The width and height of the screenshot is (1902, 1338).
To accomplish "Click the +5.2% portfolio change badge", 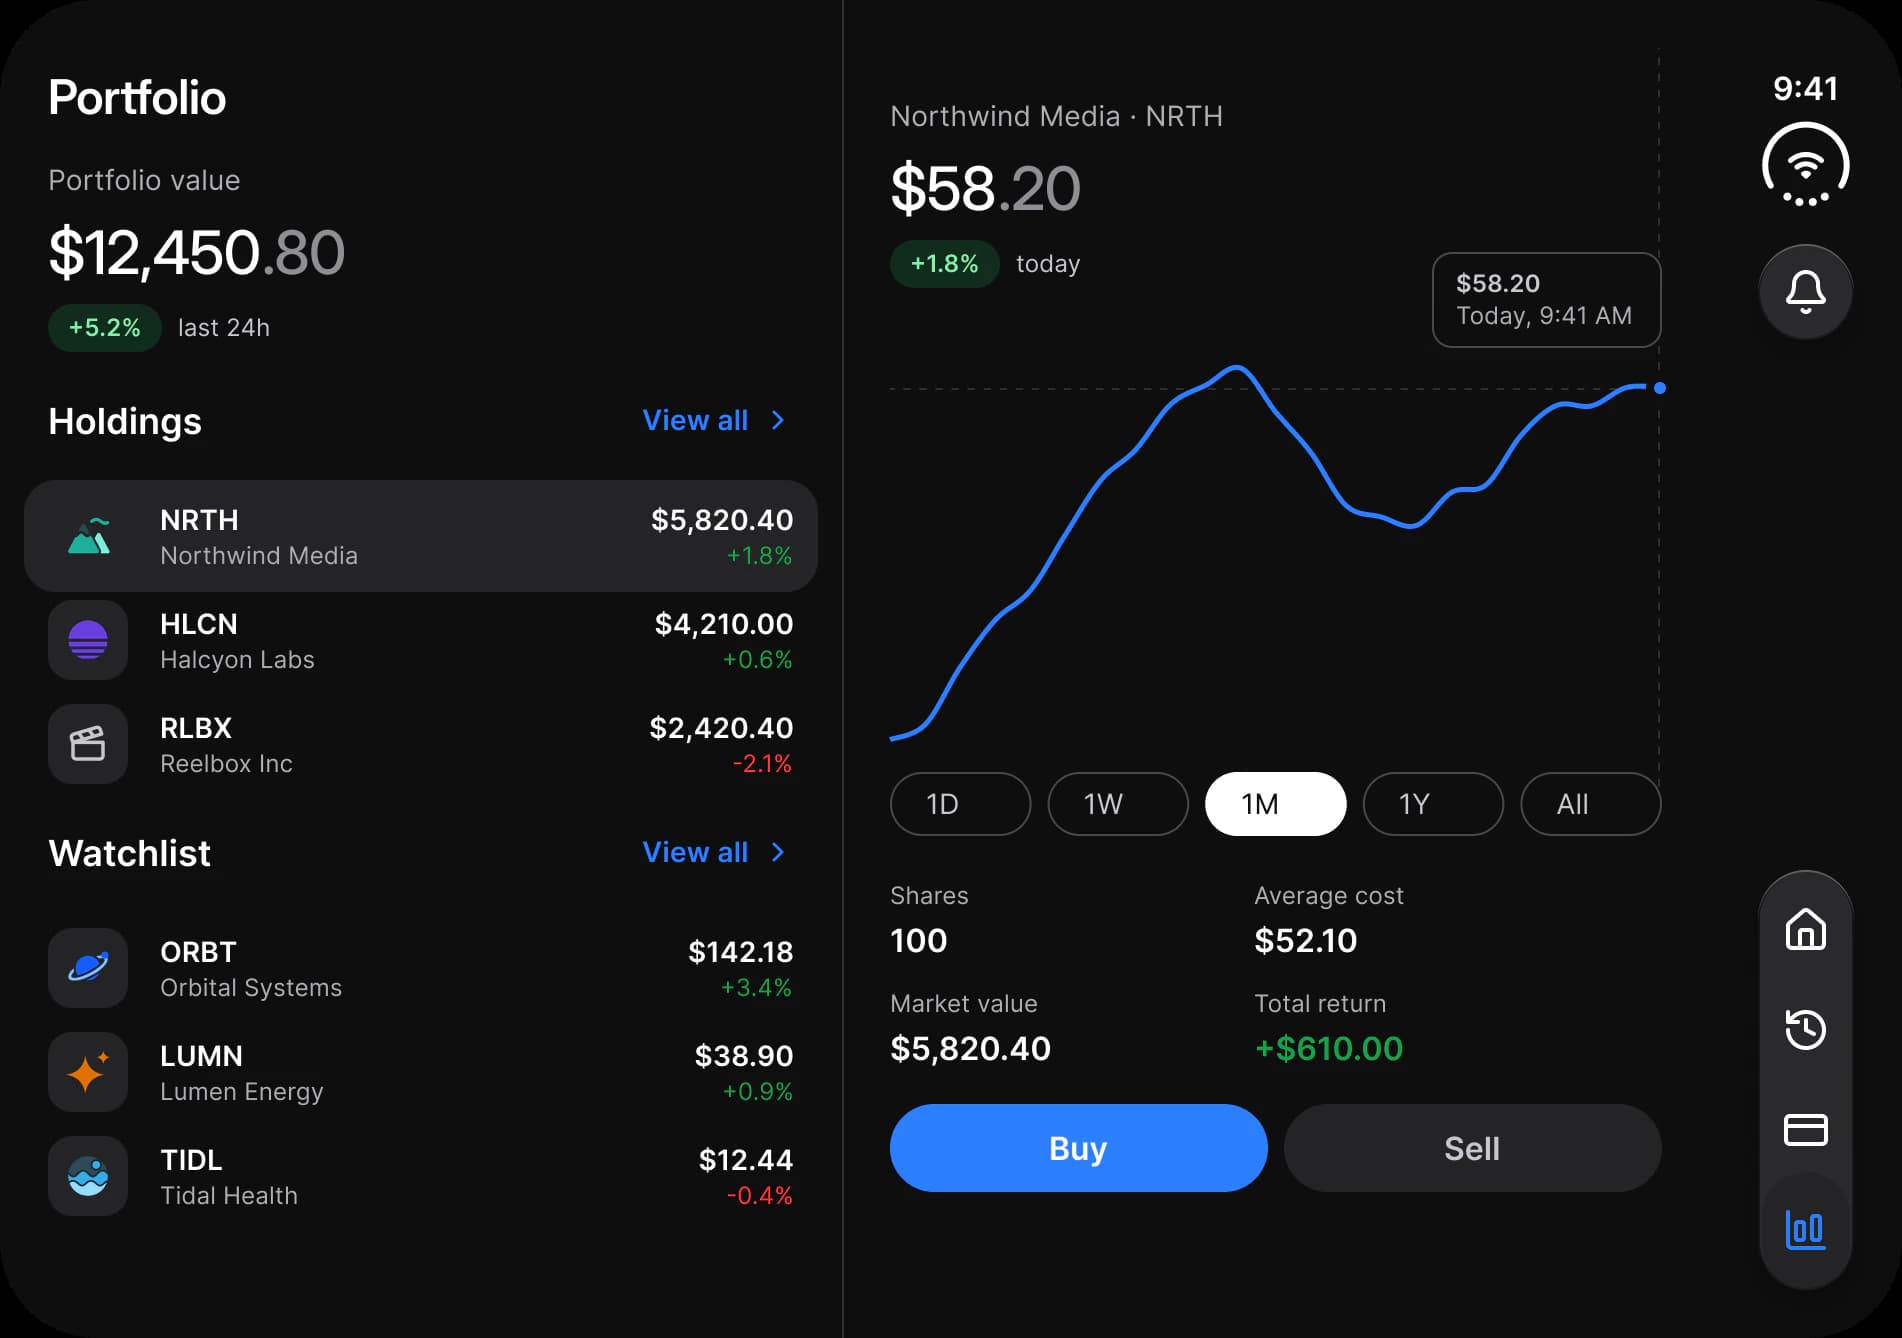I will pyautogui.click(x=104, y=328).
